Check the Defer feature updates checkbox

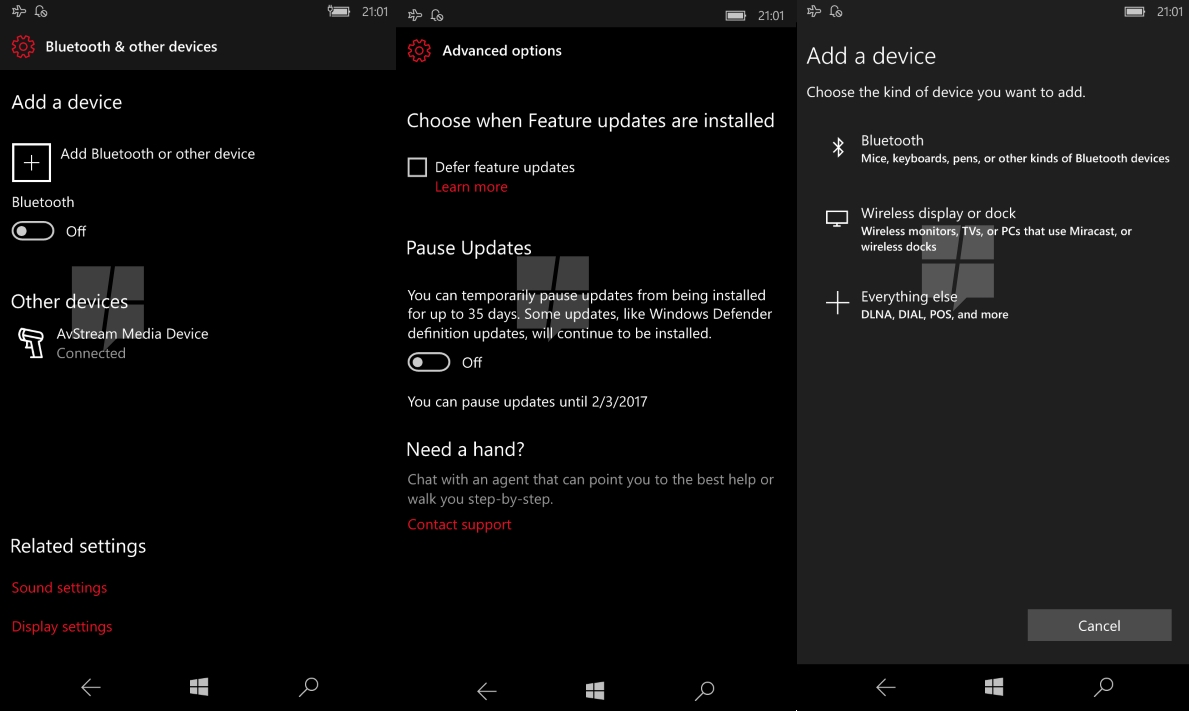(417, 167)
